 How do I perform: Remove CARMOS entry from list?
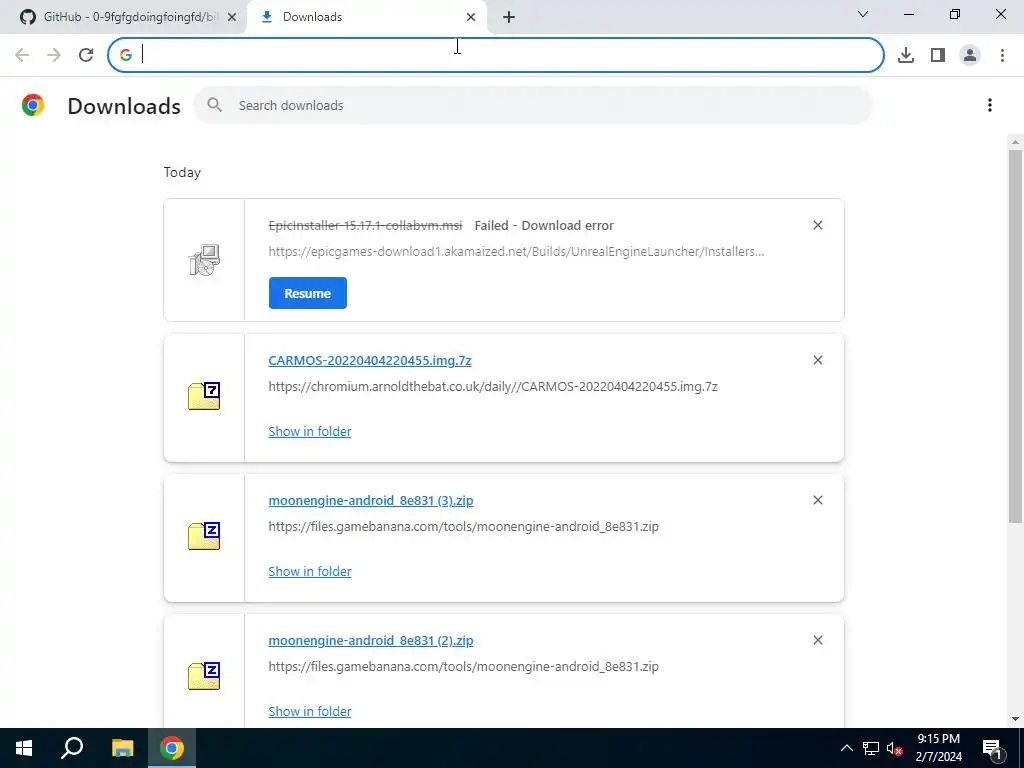[818, 360]
